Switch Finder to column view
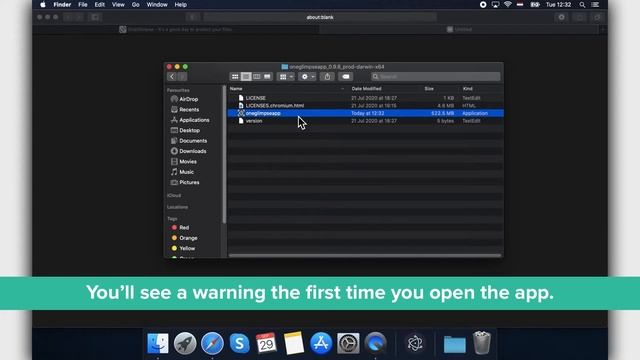Screen dimensions: 640x360 pos(256,77)
